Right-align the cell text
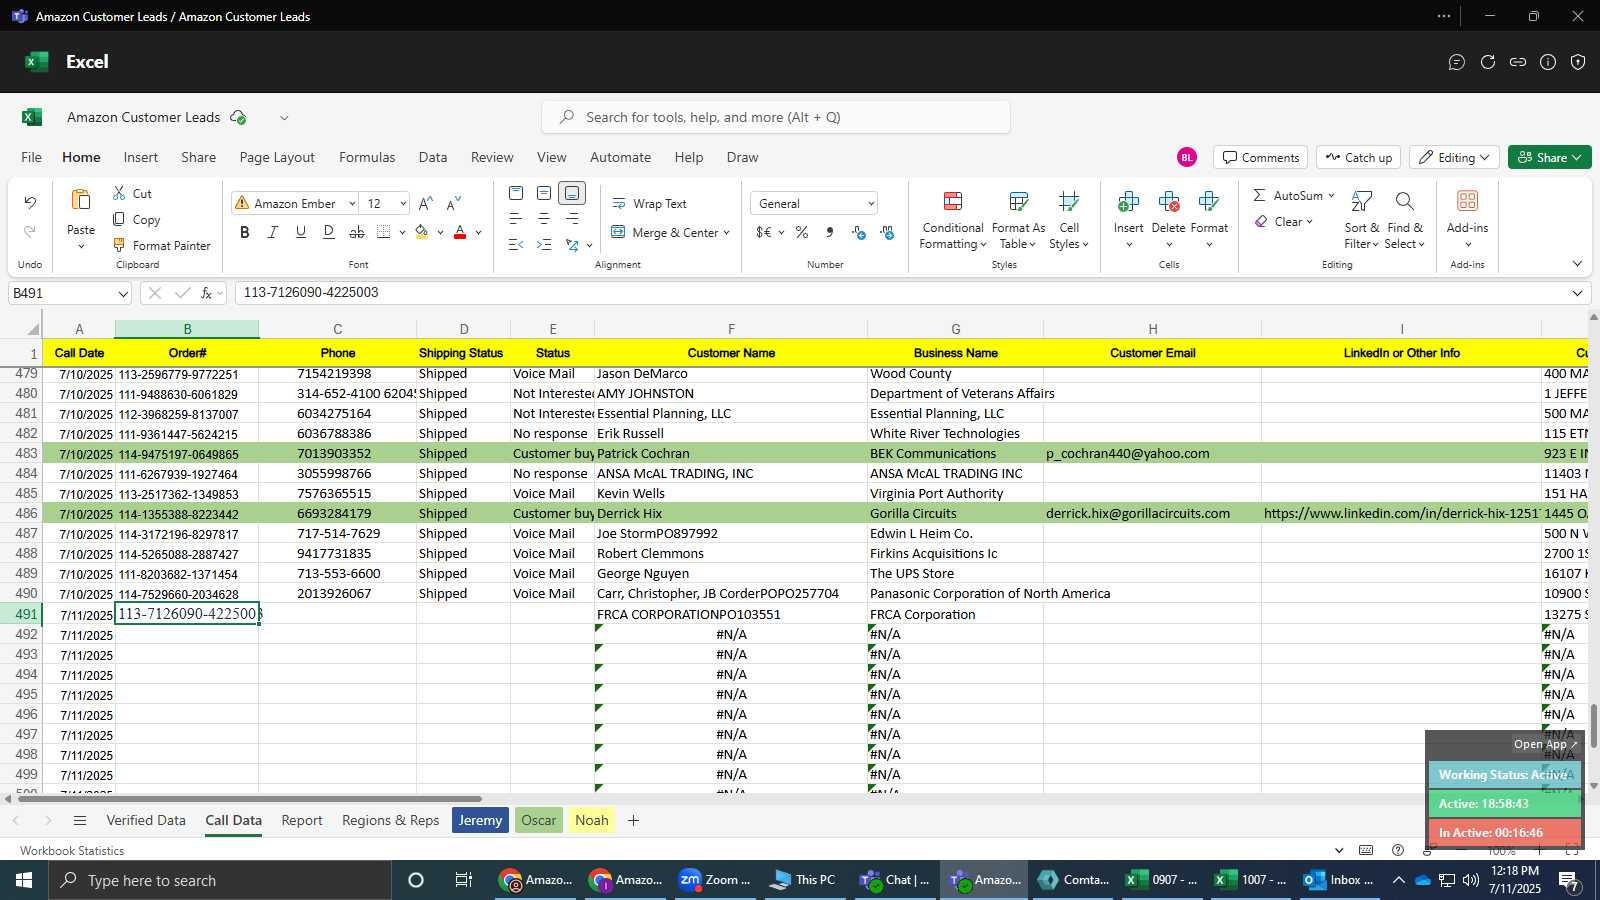Screen dimensions: 1600x900 click(x=572, y=219)
